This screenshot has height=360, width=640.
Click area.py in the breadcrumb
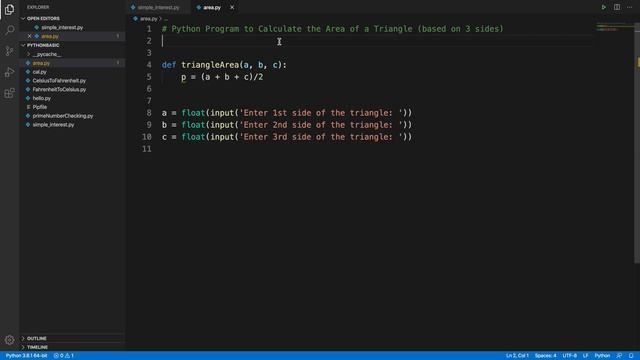tap(149, 19)
